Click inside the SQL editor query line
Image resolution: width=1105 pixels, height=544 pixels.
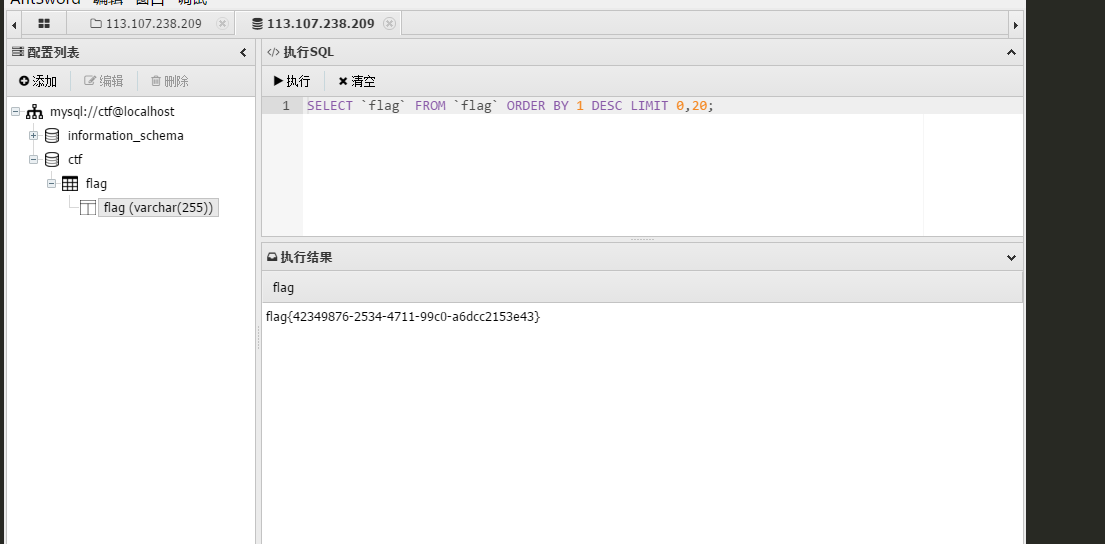(x=510, y=105)
